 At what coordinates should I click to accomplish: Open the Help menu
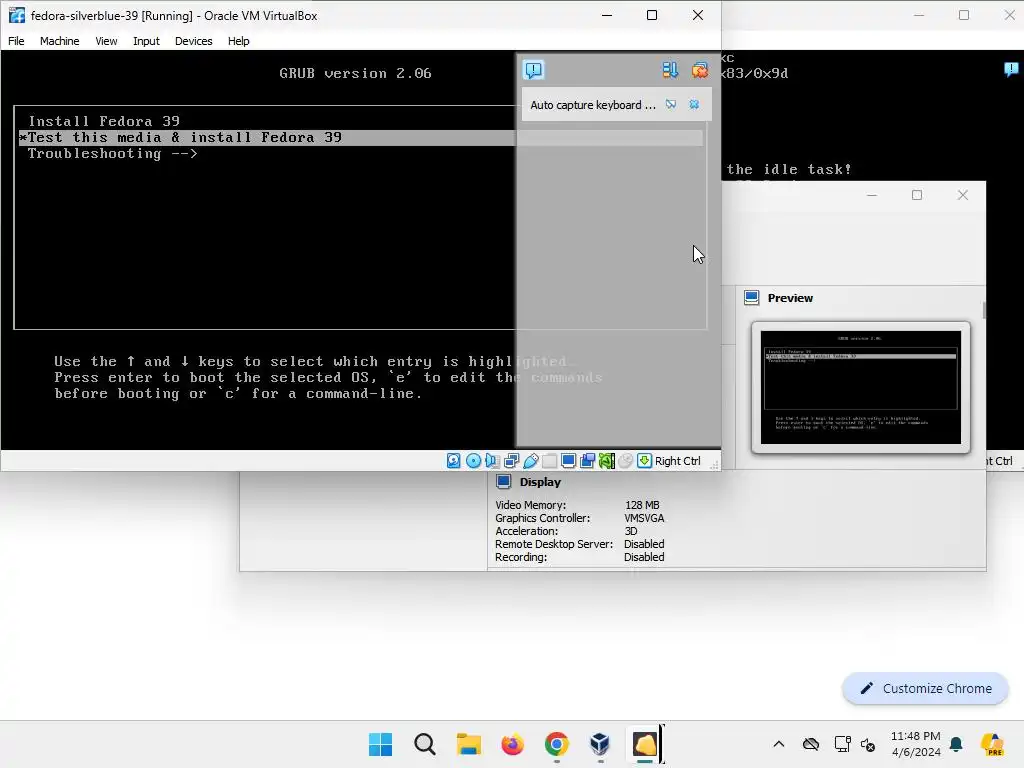click(238, 40)
